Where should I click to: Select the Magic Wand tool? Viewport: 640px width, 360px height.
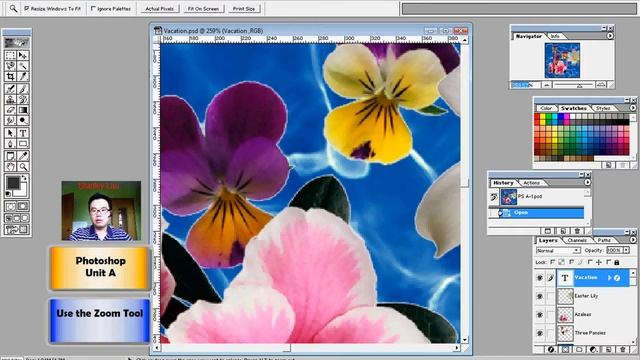click(x=23, y=66)
